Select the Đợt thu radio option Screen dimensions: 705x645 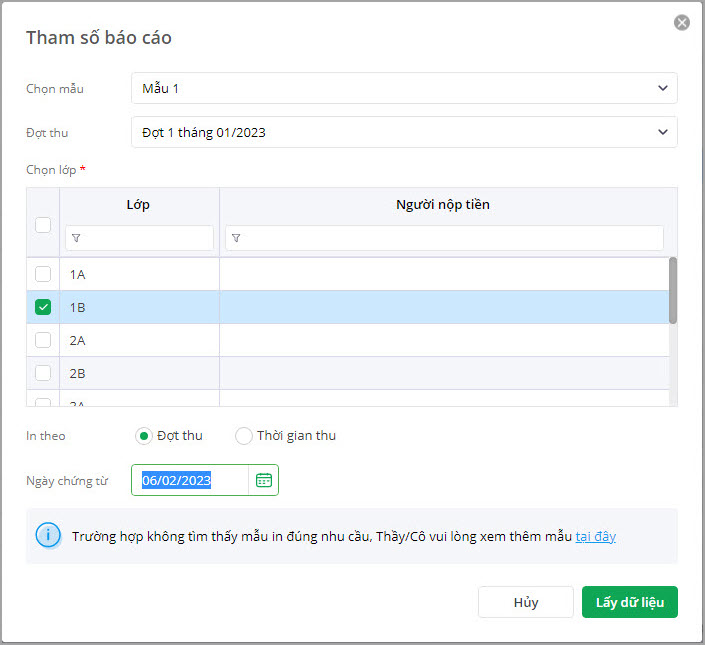144,436
